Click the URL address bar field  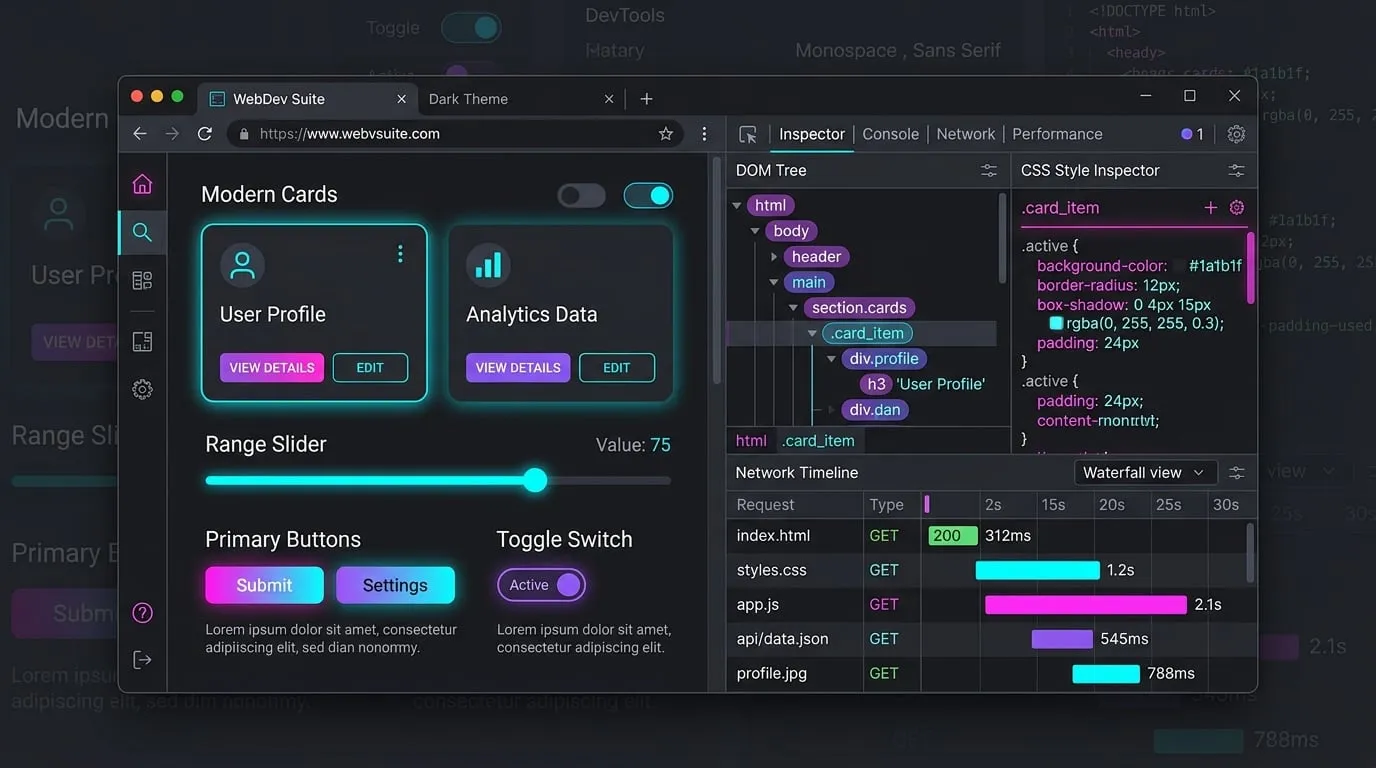coord(455,134)
